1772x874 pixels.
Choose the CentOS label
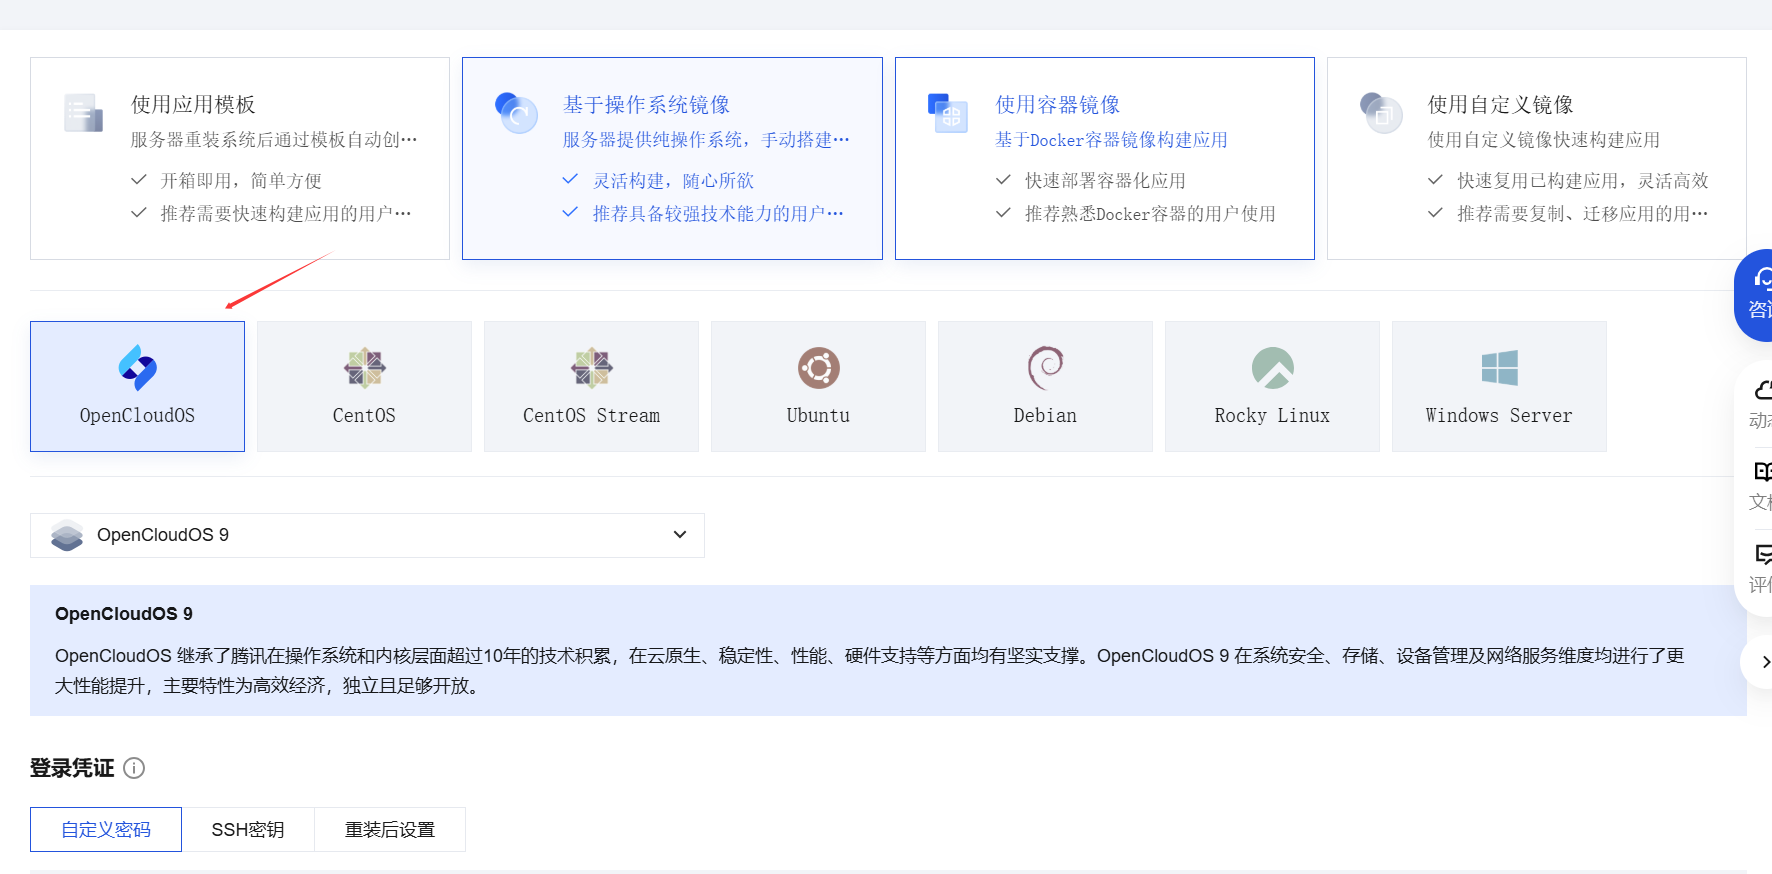364,416
